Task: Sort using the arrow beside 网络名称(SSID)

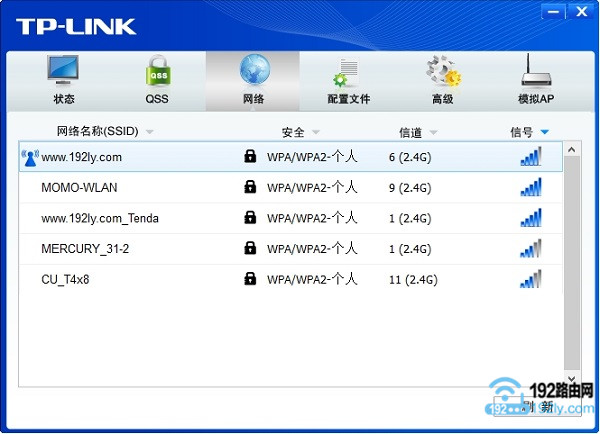Action: [x=150, y=132]
